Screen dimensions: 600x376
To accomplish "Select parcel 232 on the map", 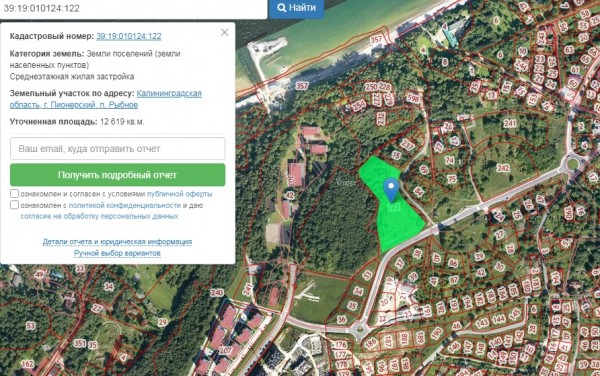I will click(380, 119).
